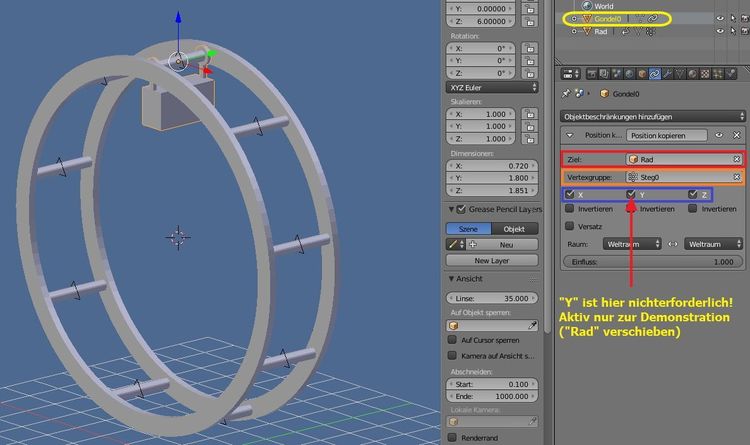Open Objektbeschränkungen hinzufügen dropdown
Viewport: 750px width, 445px height.
(652, 117)
